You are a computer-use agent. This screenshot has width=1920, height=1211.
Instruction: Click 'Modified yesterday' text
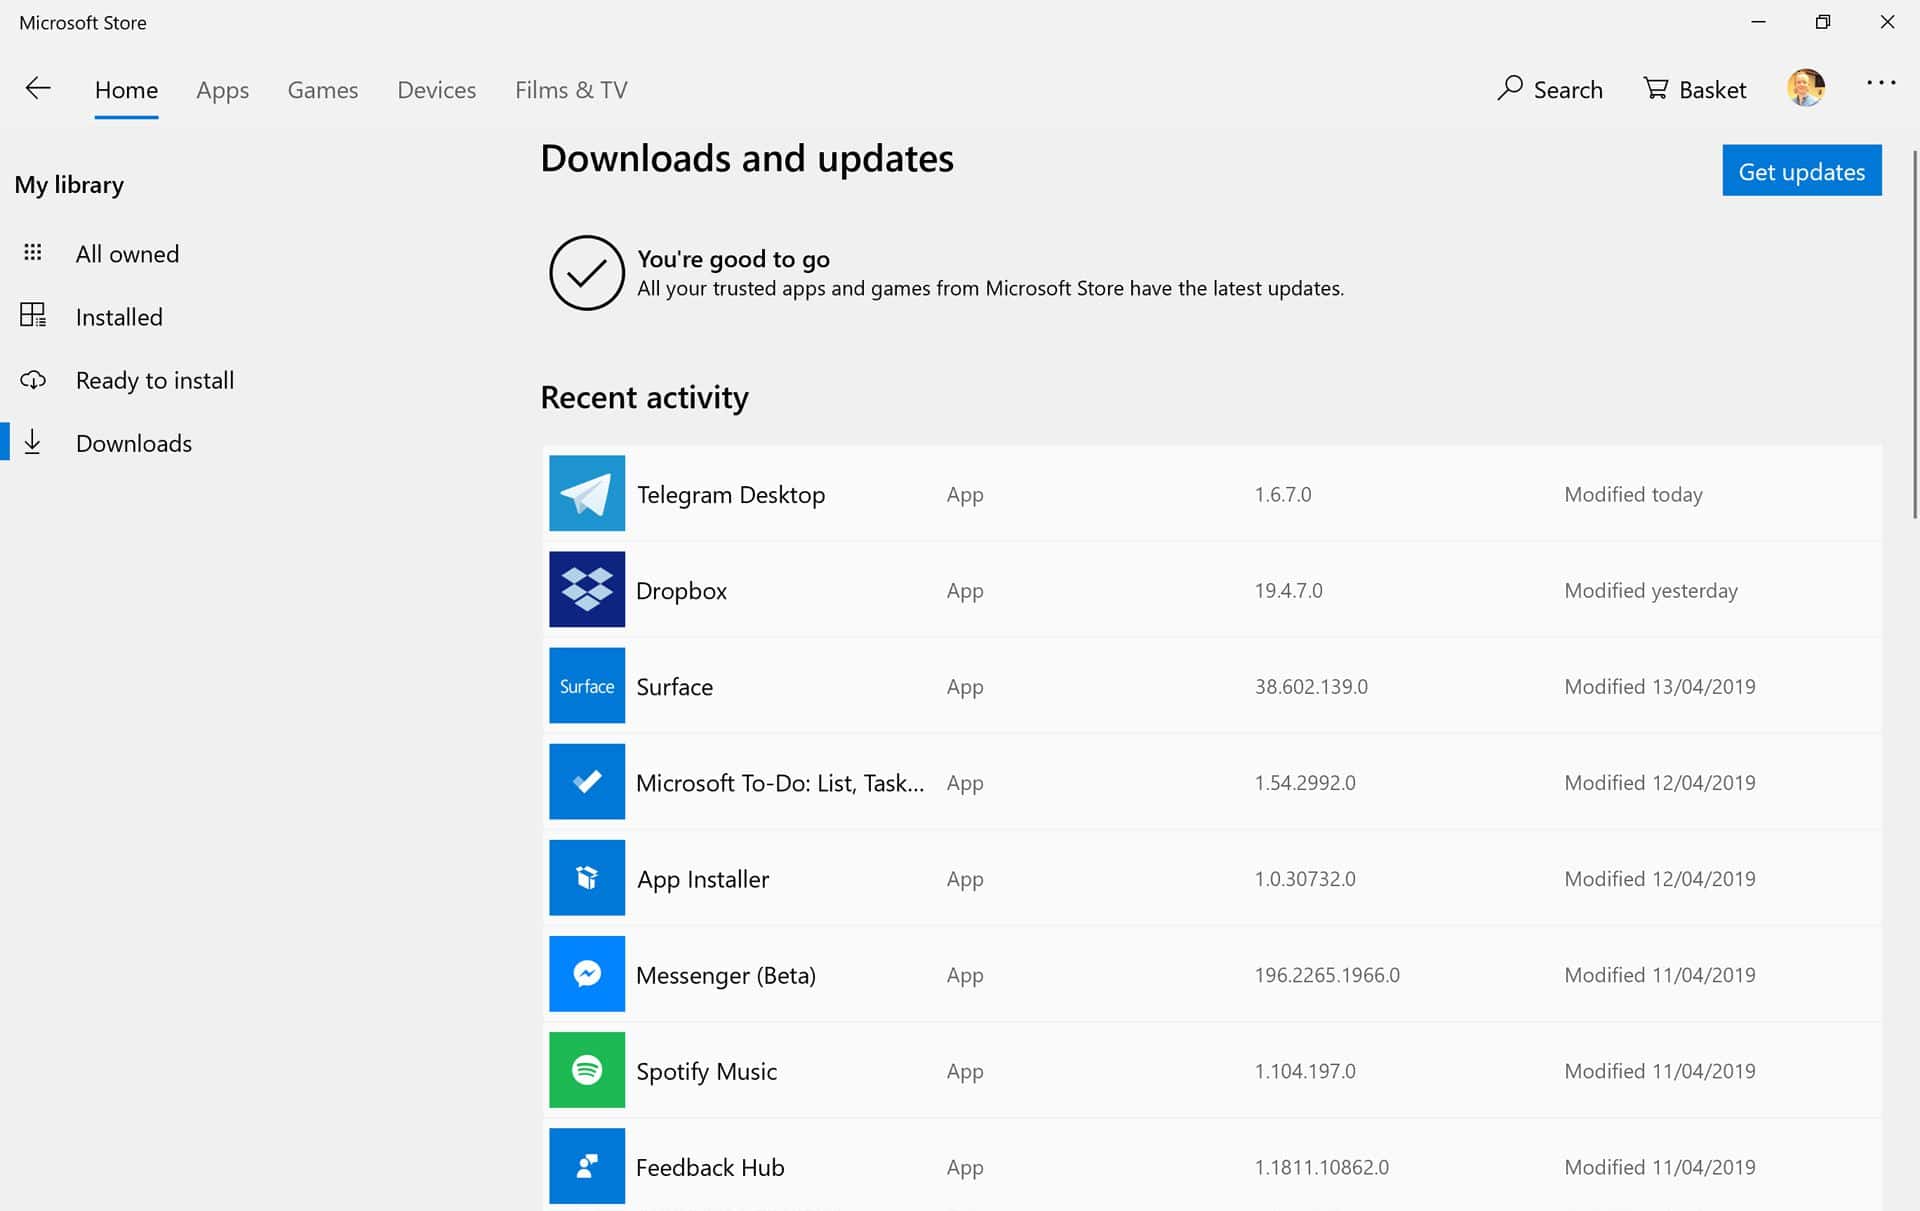[x=1651, y=590]
